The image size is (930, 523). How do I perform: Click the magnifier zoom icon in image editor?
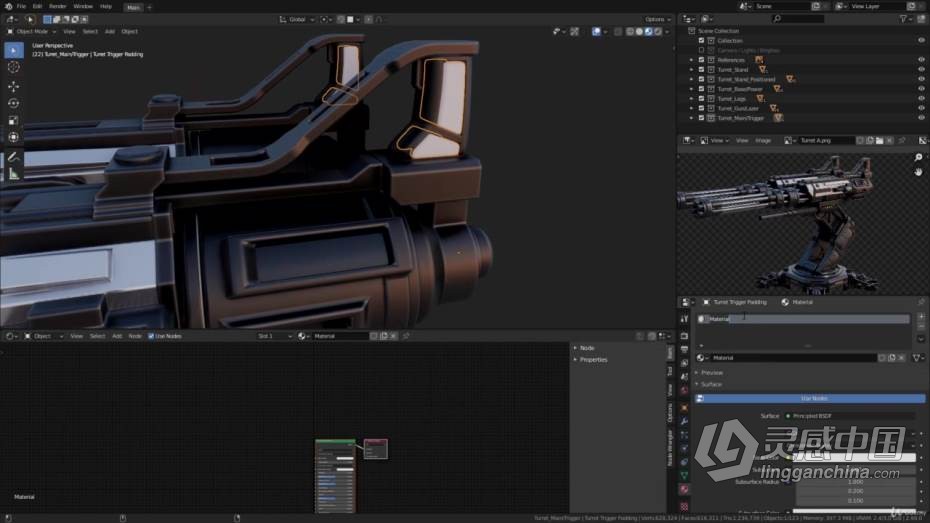coord(918,157)
